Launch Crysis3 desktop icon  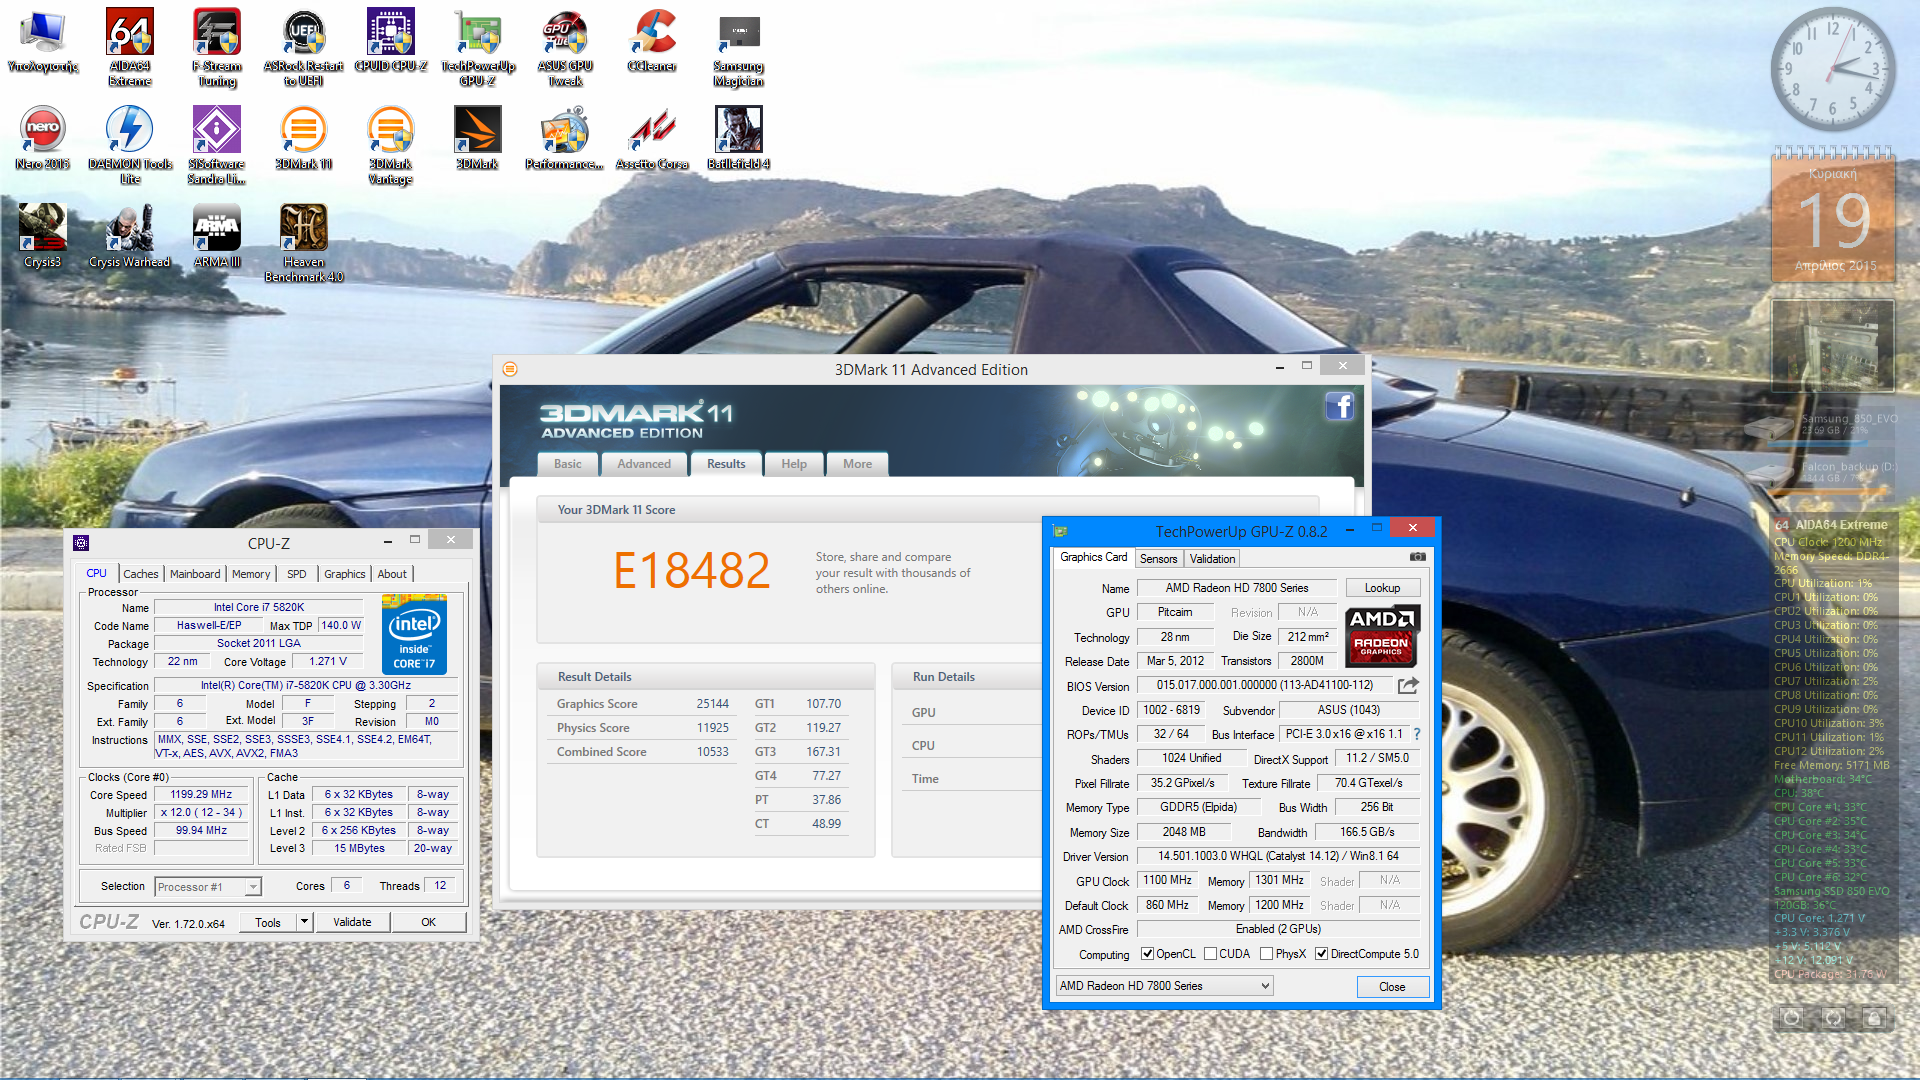pos(43,236)
